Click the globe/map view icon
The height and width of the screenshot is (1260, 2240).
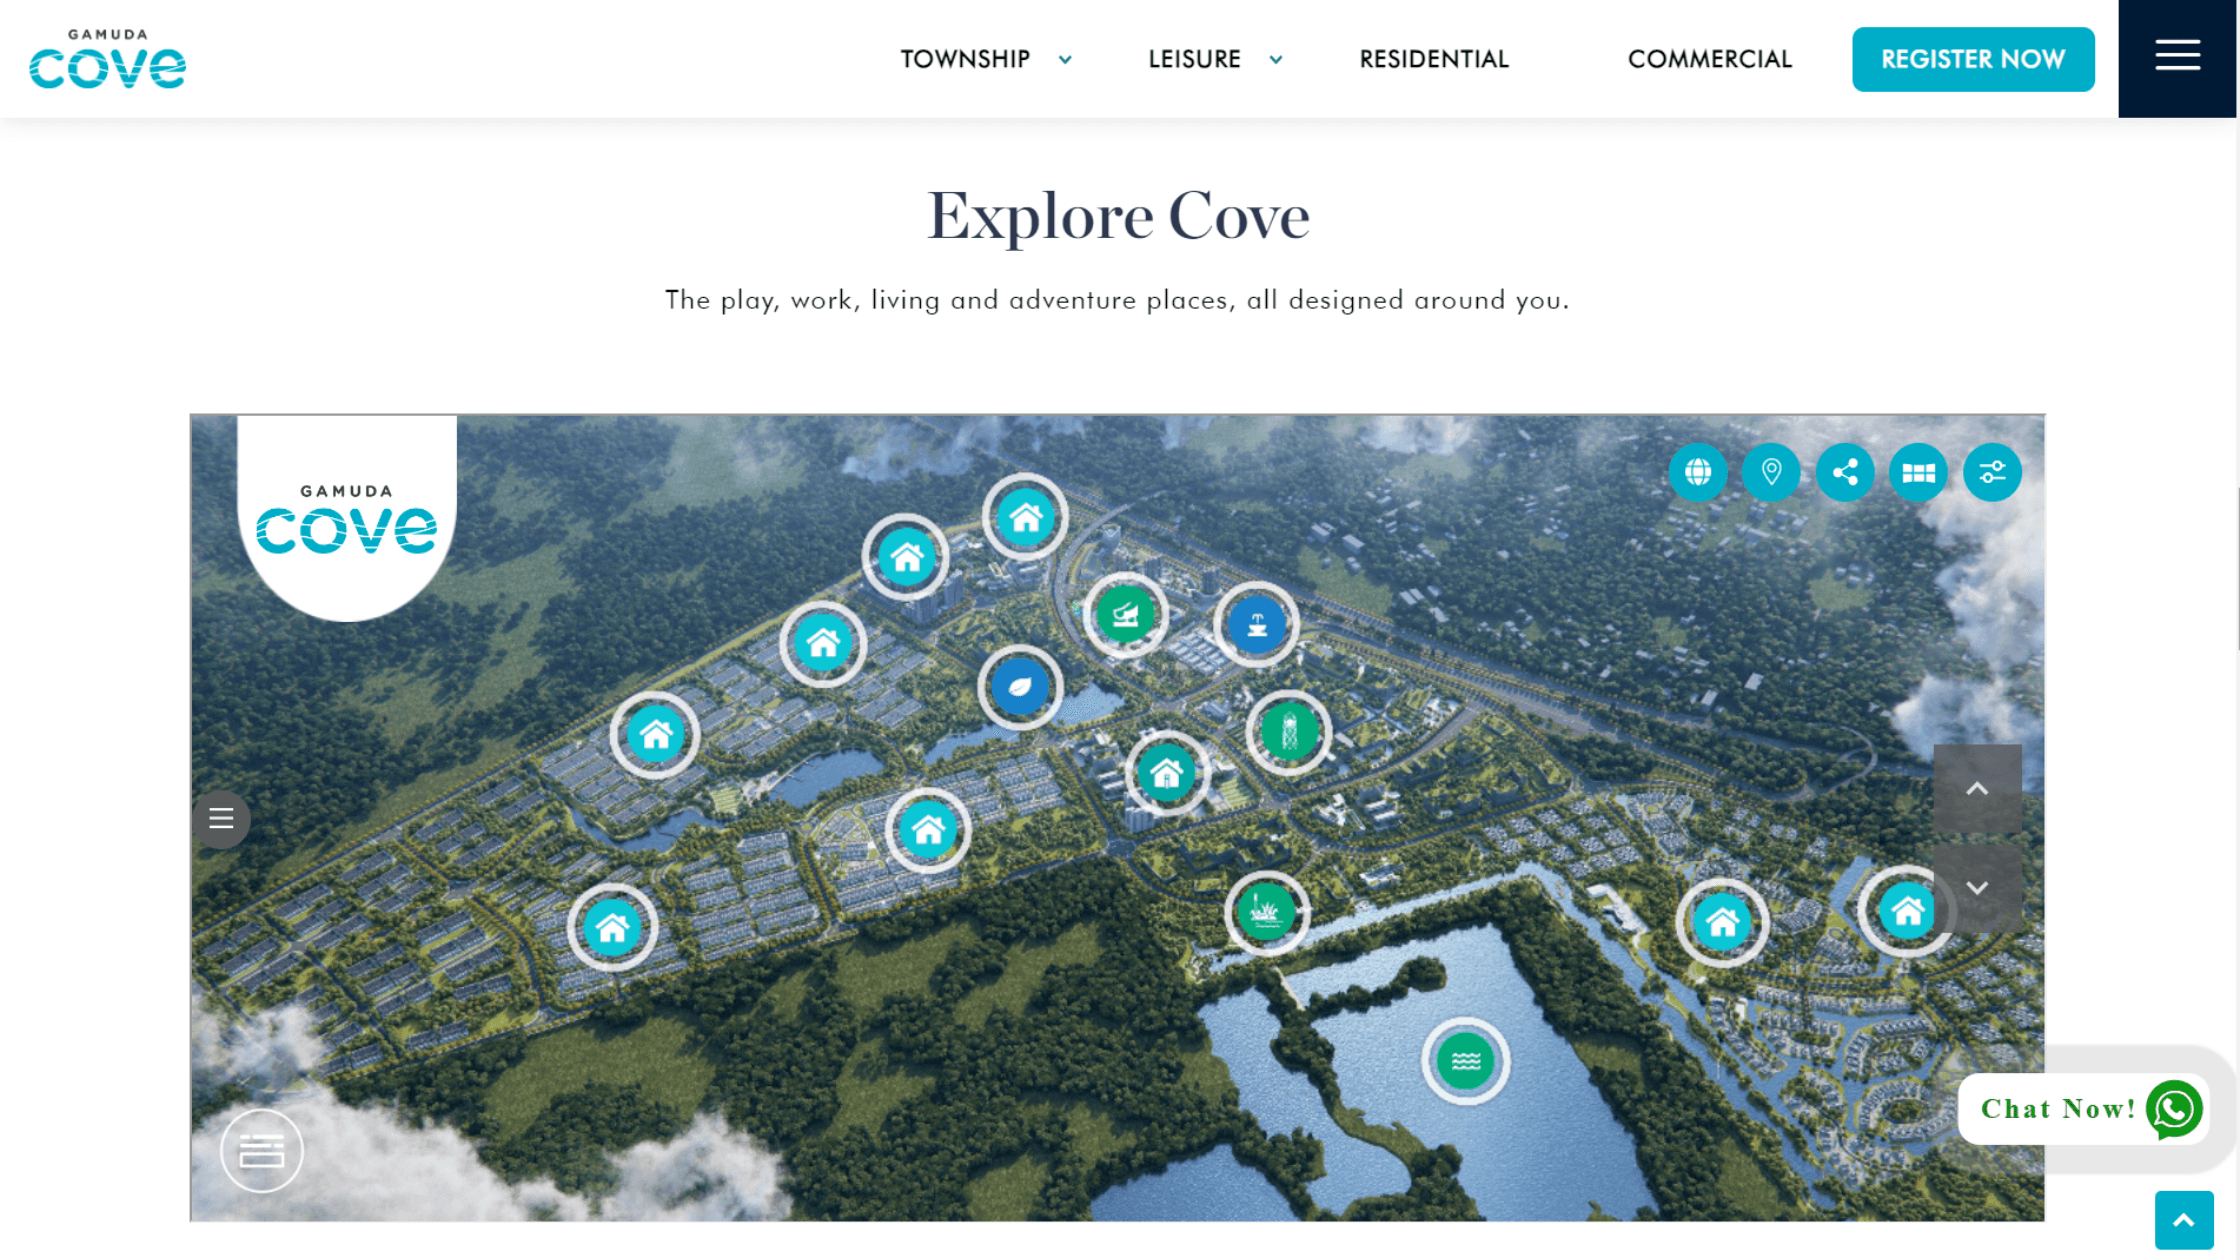[1698, 472]
